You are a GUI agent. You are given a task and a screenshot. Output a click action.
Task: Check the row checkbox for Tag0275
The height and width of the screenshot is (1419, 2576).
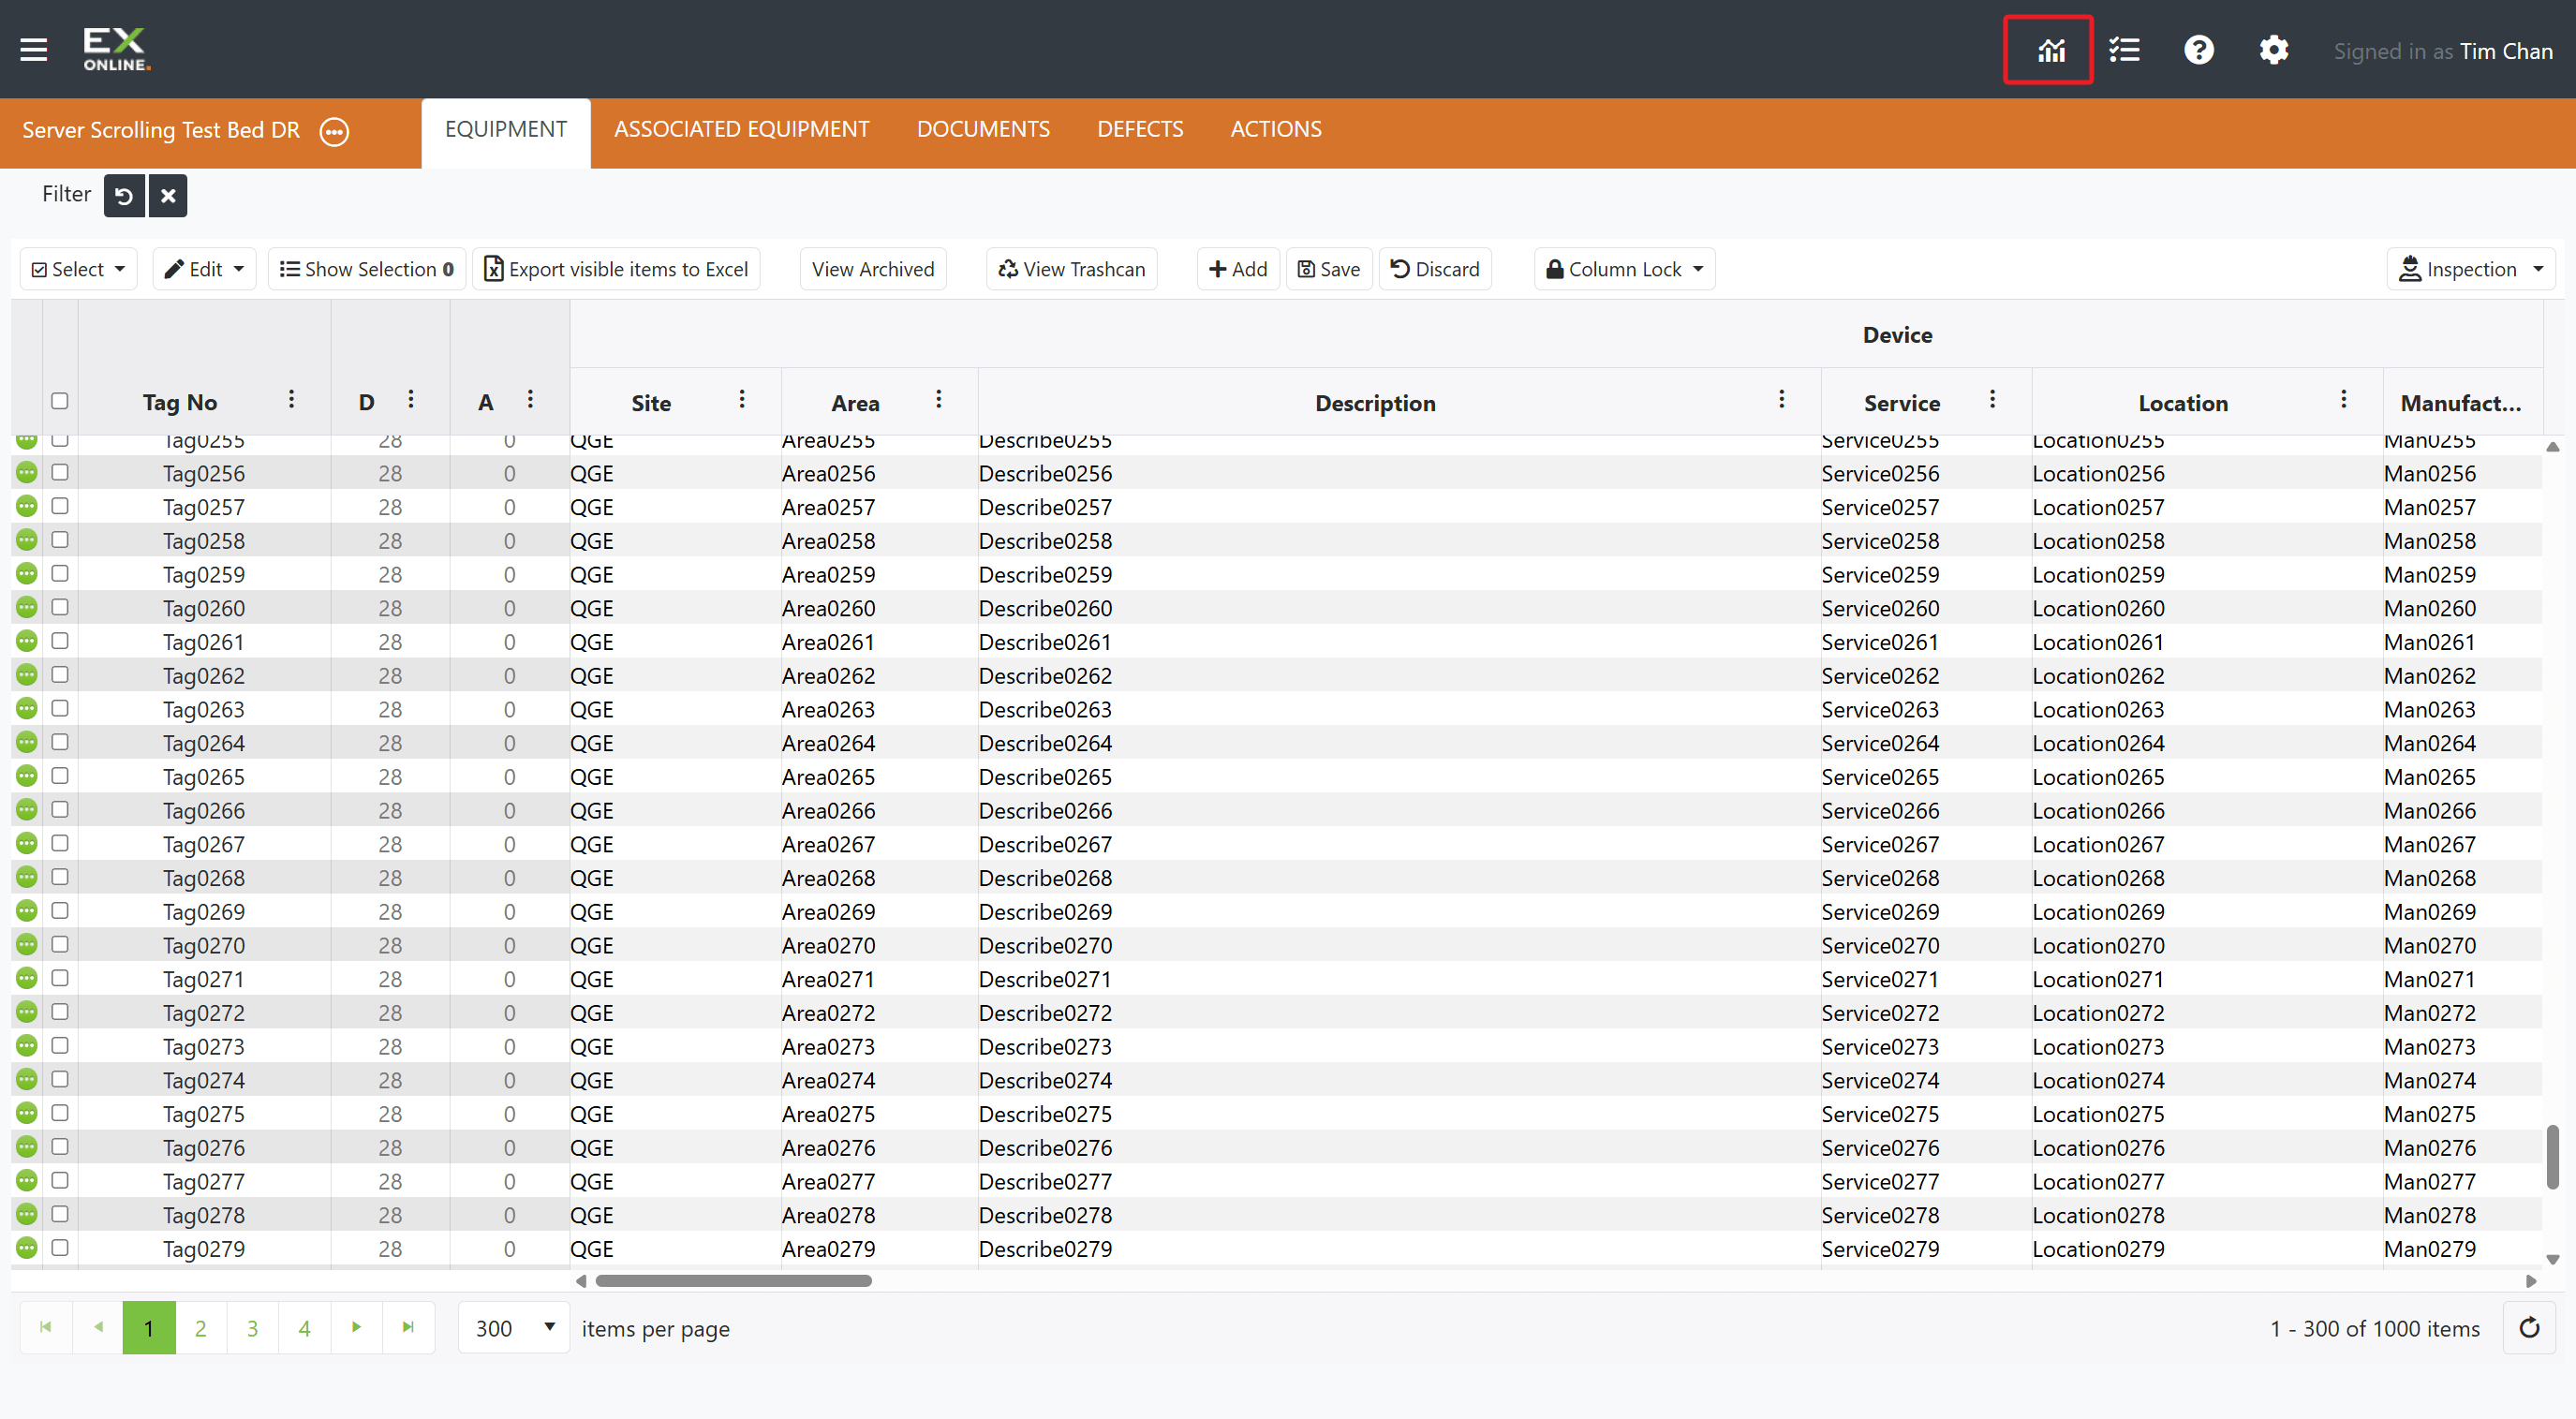coord(60,1112)
